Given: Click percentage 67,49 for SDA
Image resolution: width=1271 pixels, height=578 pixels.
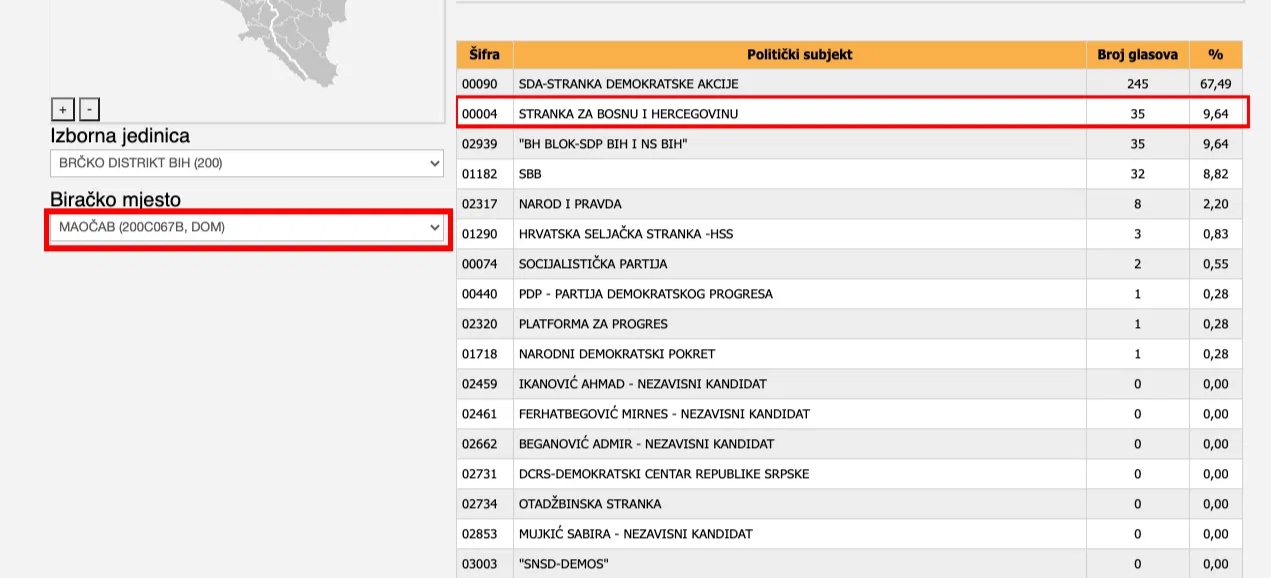Looking at the screenshot, I should pos(1216,84).
